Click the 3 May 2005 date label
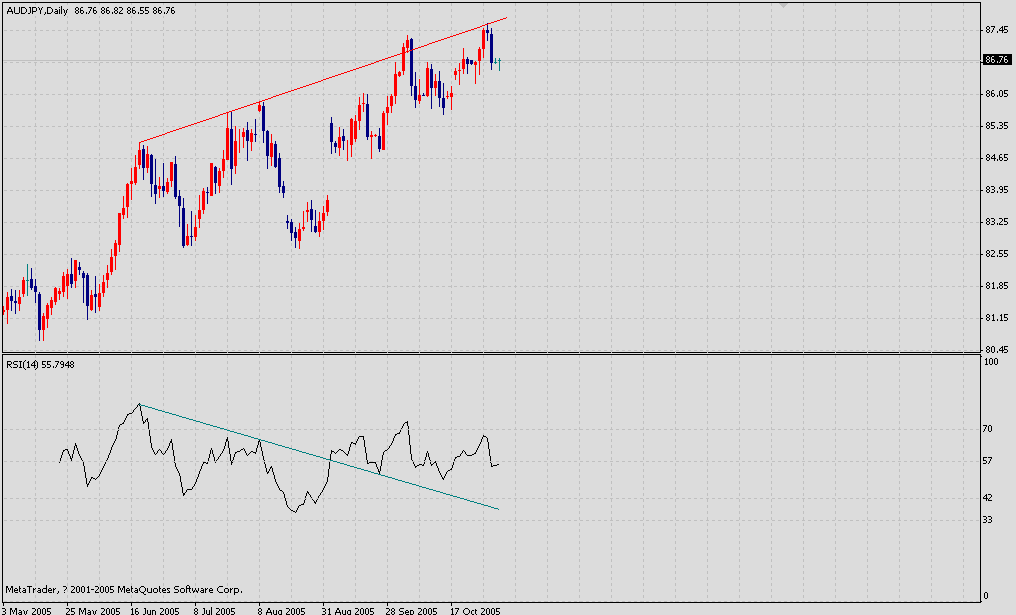Image resolution: width=1016 pixels, height=615 pixels. tap(26, 610)
